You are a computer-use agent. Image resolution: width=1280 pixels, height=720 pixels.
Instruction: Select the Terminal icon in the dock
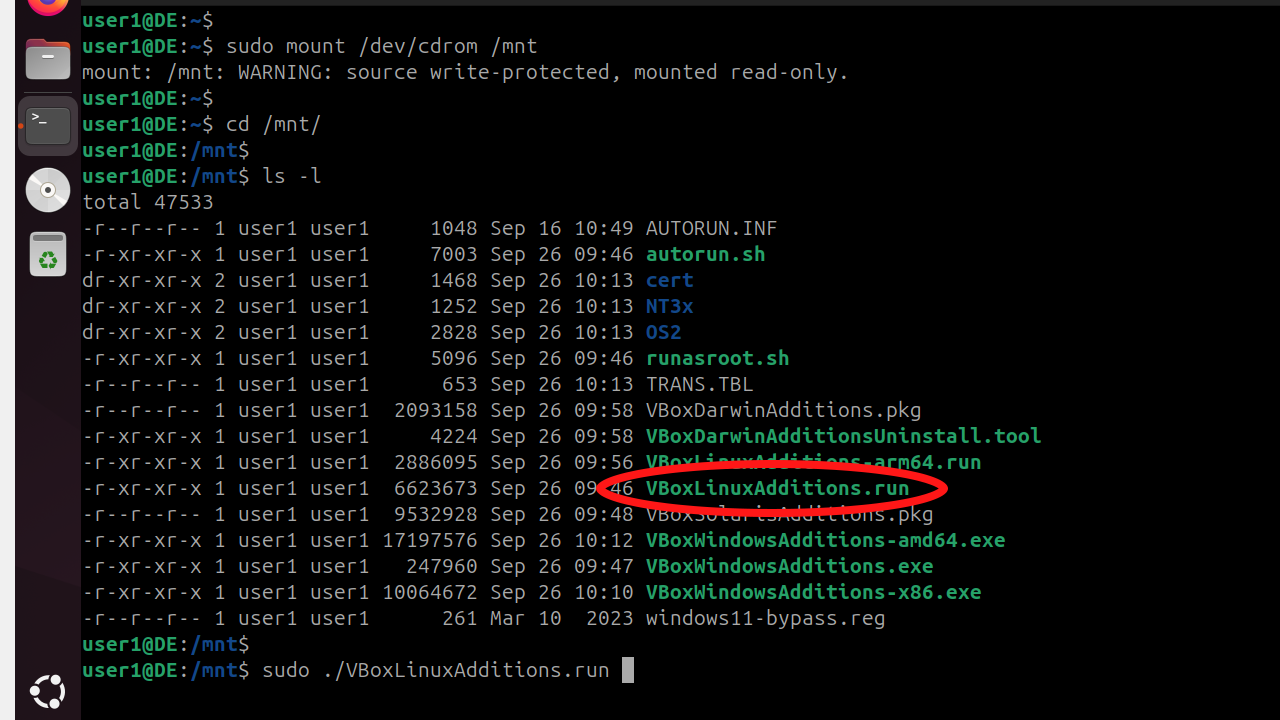[x=47, y=126]
